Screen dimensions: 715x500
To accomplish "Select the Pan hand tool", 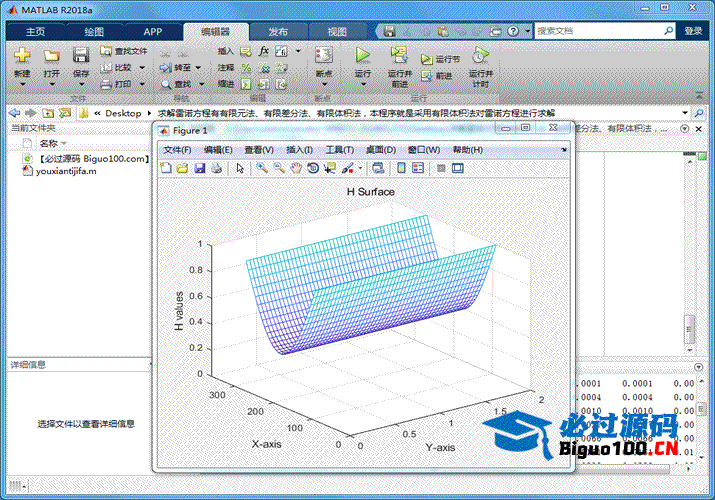I will tap(296, 168).
